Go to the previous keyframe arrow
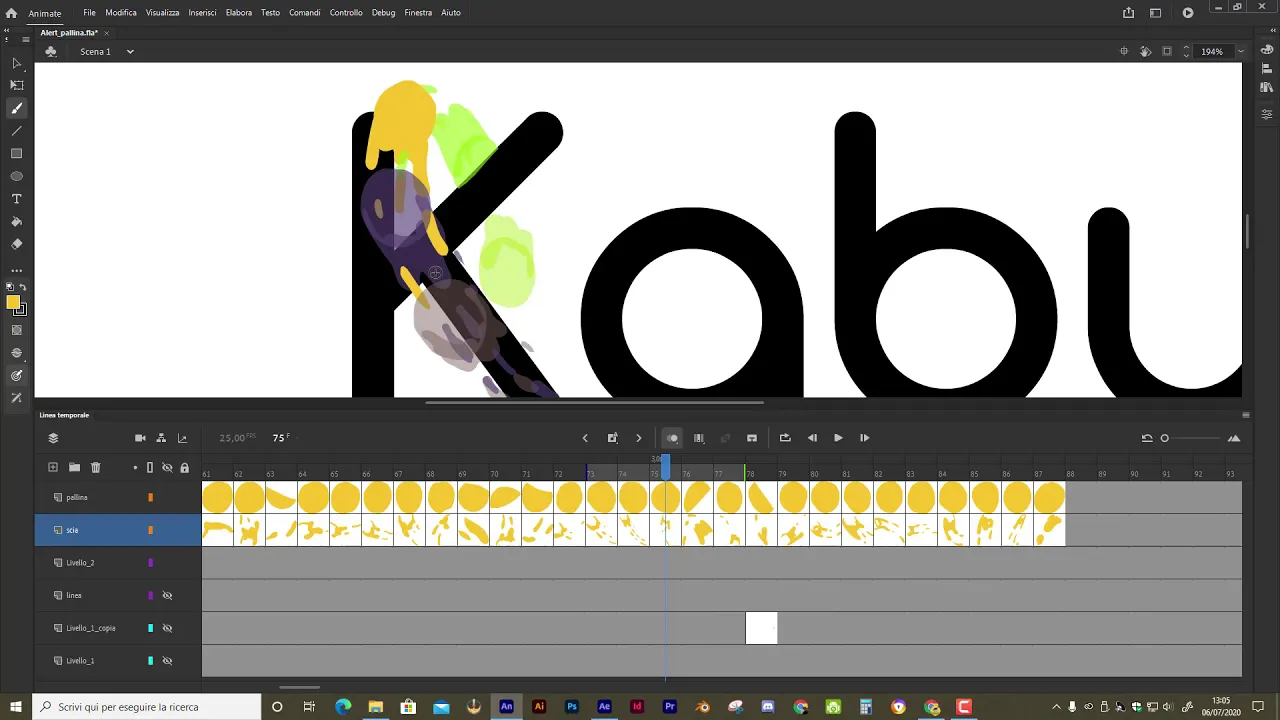1280x720 pixels. [586, 438]
